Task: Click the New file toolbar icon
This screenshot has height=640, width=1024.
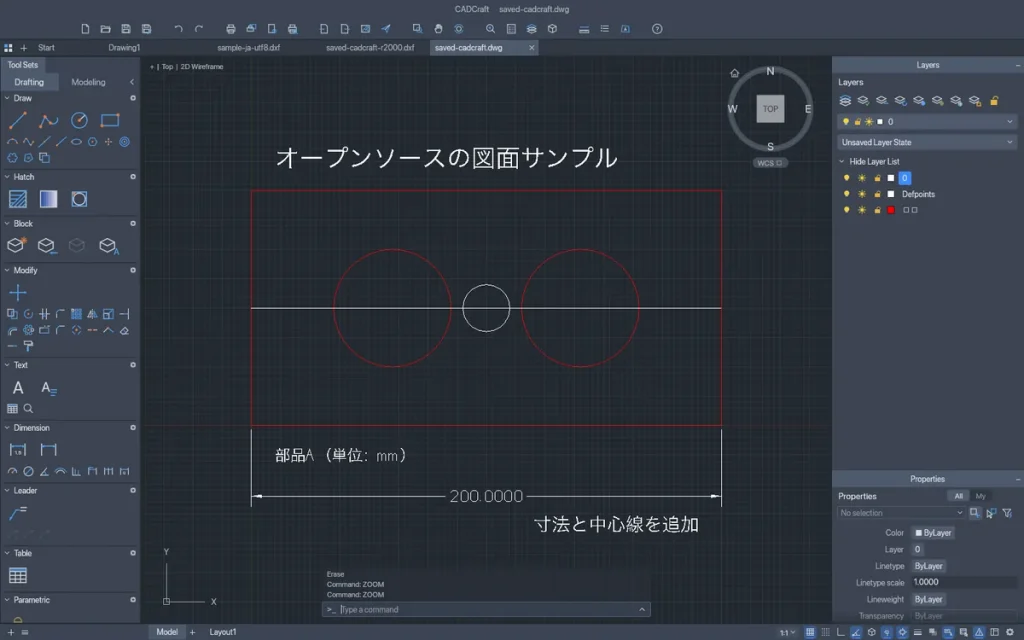Action: coord(85,29)
